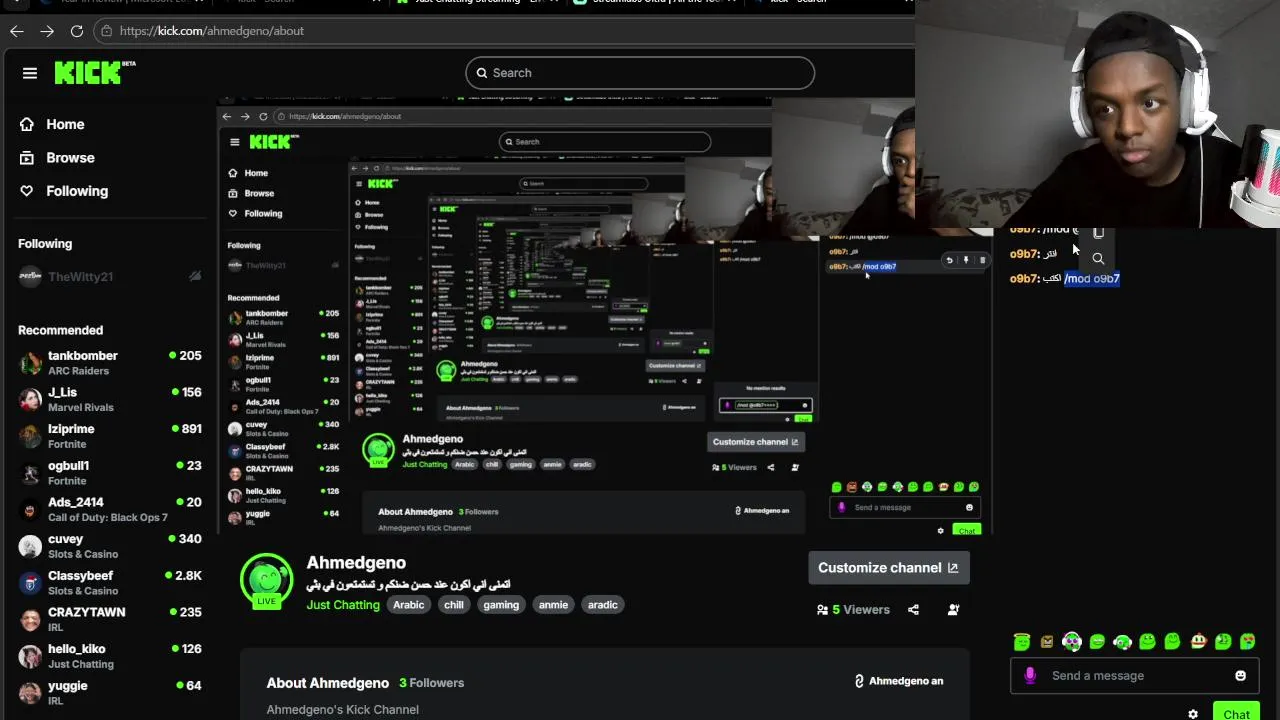The height and width of the screenshot is (720, 1280).
Task: Open ogbull1 Fortnite channel
Action: tap(109, 473)
